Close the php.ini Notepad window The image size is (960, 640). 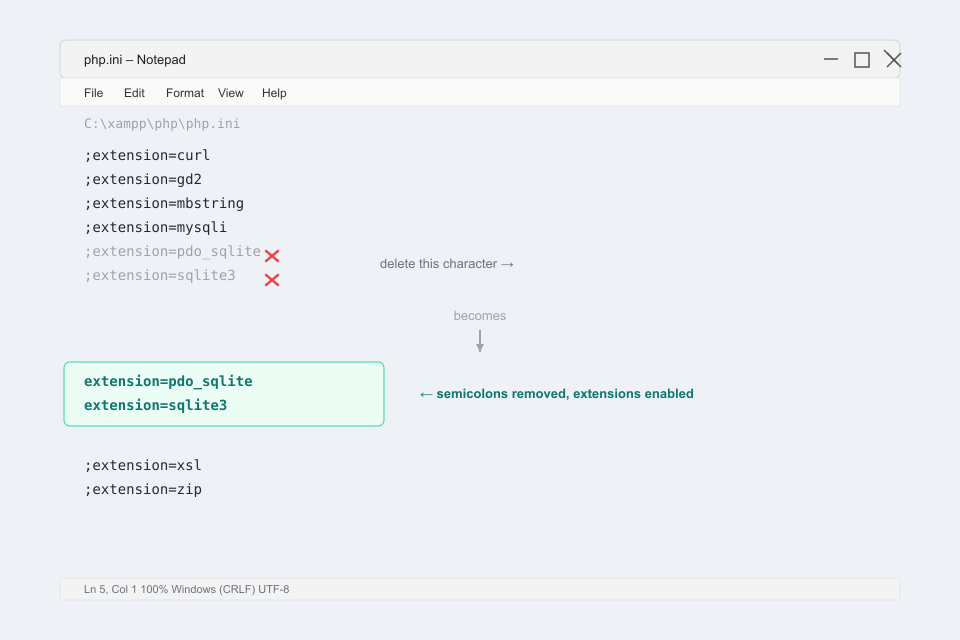pos(893,59)
